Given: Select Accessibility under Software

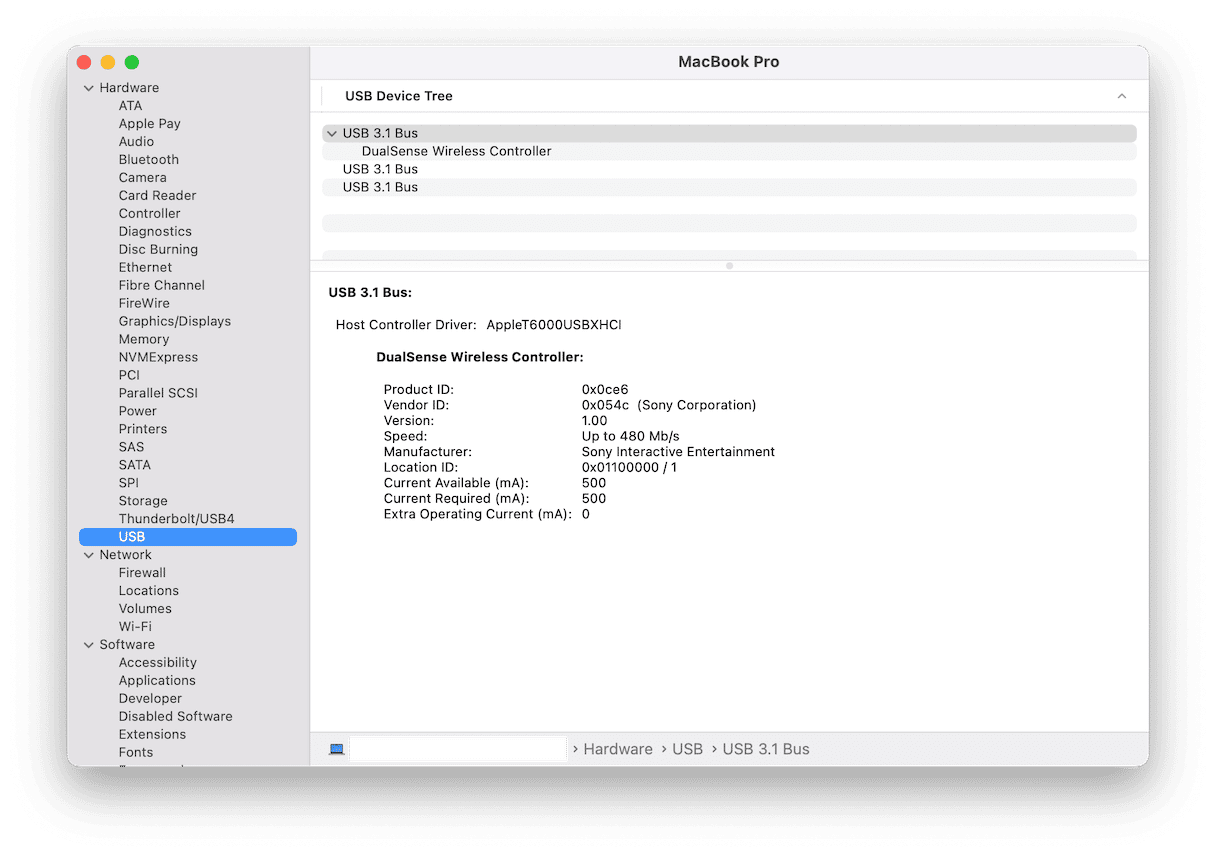Looking at the screenshot, I should [158, 664].
